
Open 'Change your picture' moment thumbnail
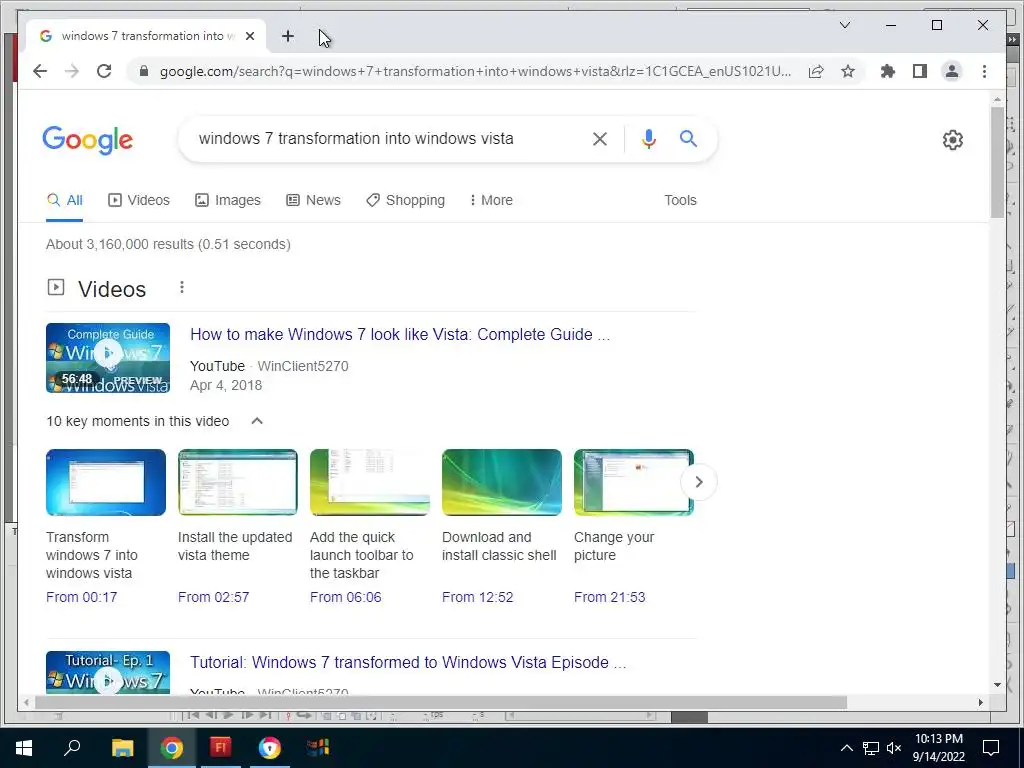click(x=633, y=482)
